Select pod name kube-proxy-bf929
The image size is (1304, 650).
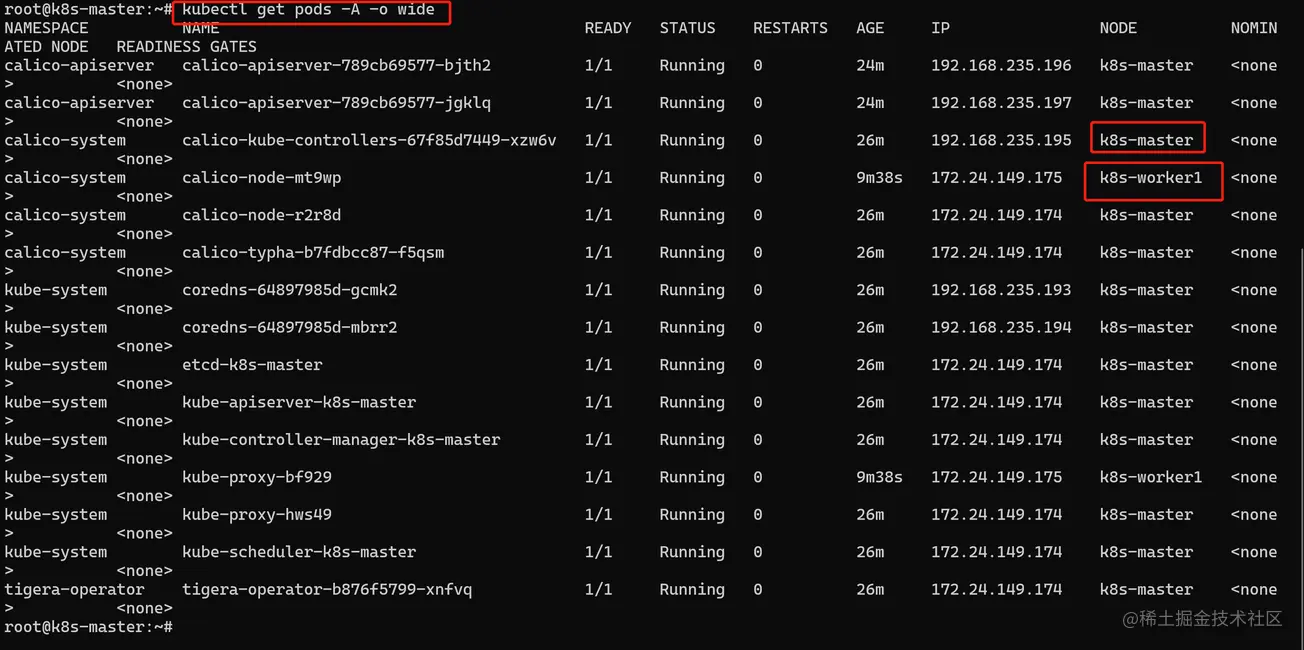pos(256,478)
